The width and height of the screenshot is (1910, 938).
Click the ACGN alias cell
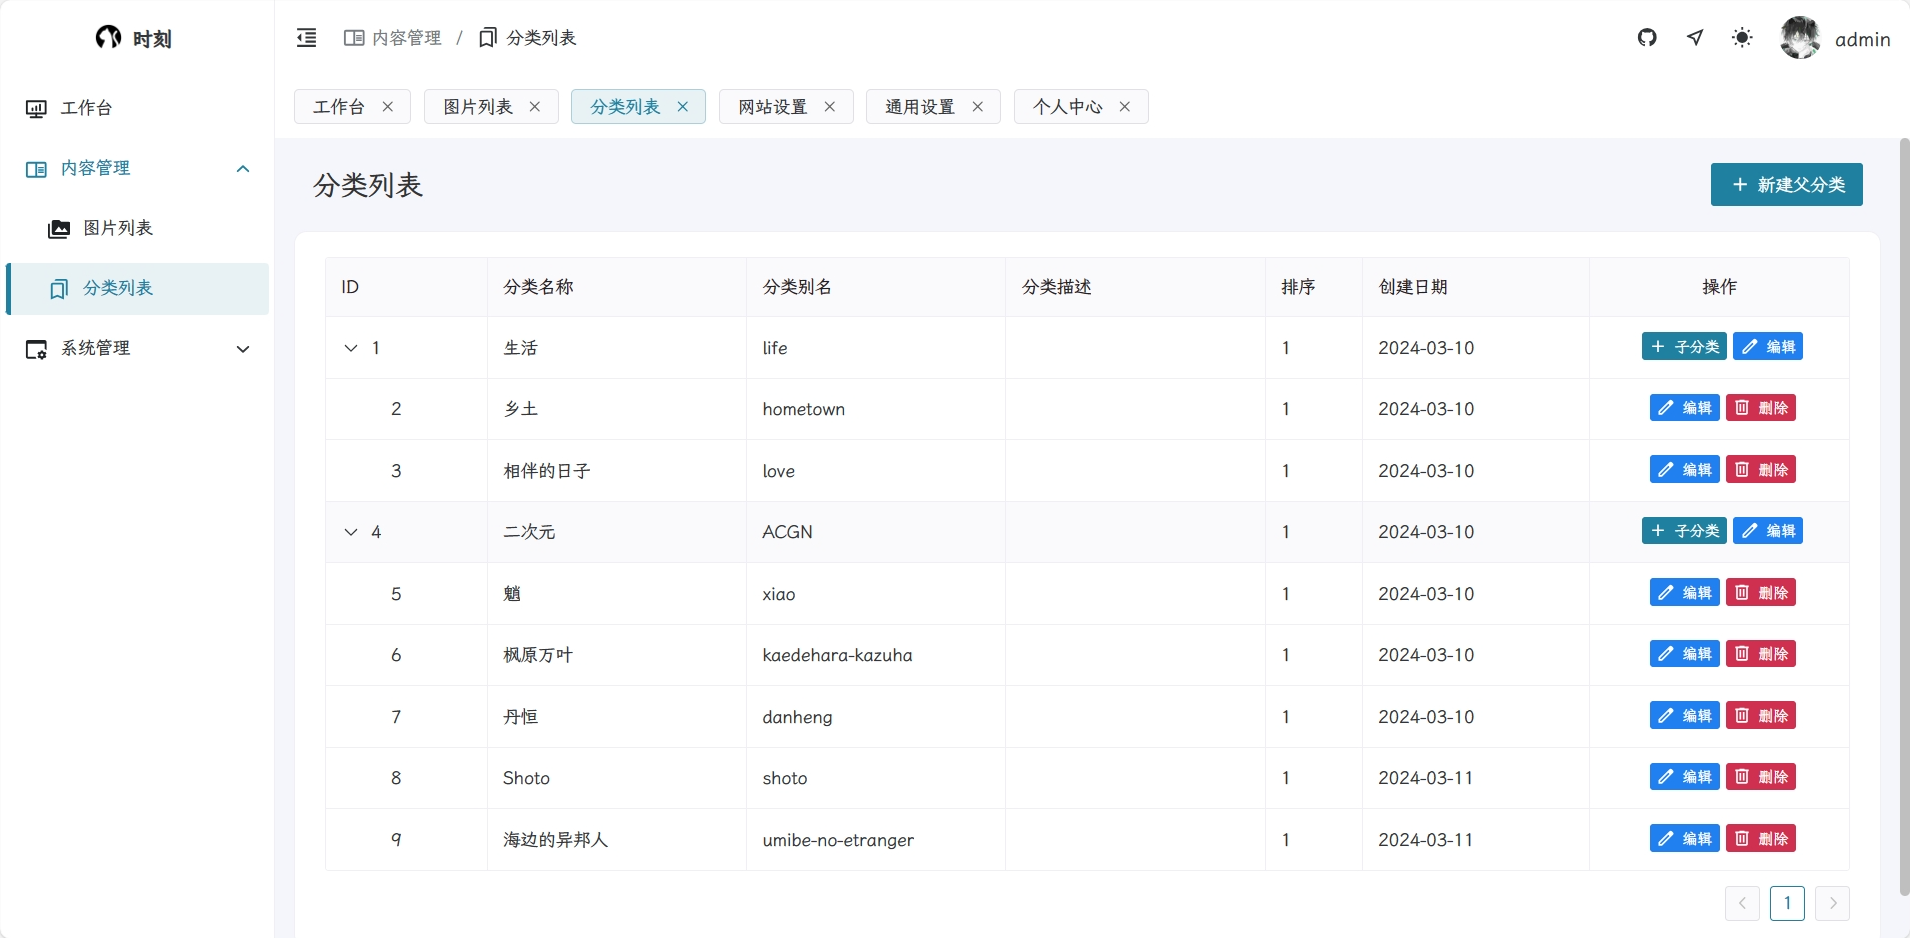pyautogui.click(x=876, y=532)
